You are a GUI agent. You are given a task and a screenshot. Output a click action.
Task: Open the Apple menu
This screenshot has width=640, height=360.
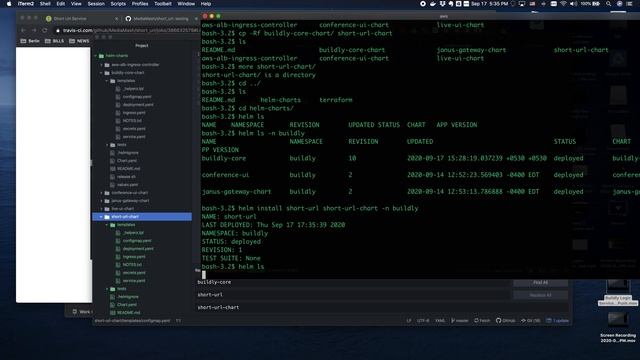pyautogui.click(x=9, y=4)
